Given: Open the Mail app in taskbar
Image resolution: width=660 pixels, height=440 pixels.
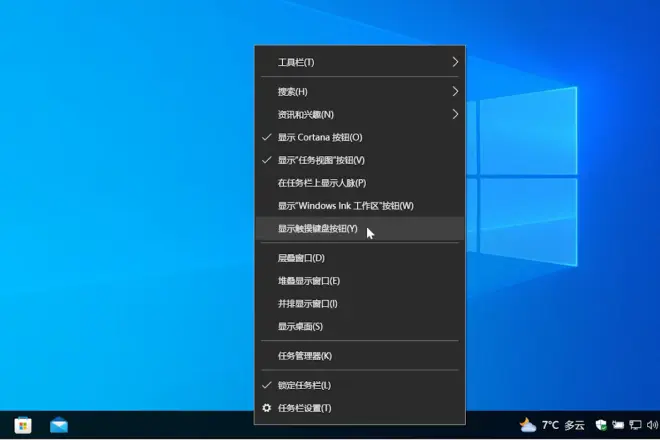Looking at the screenshot, I should pos(59,425).
